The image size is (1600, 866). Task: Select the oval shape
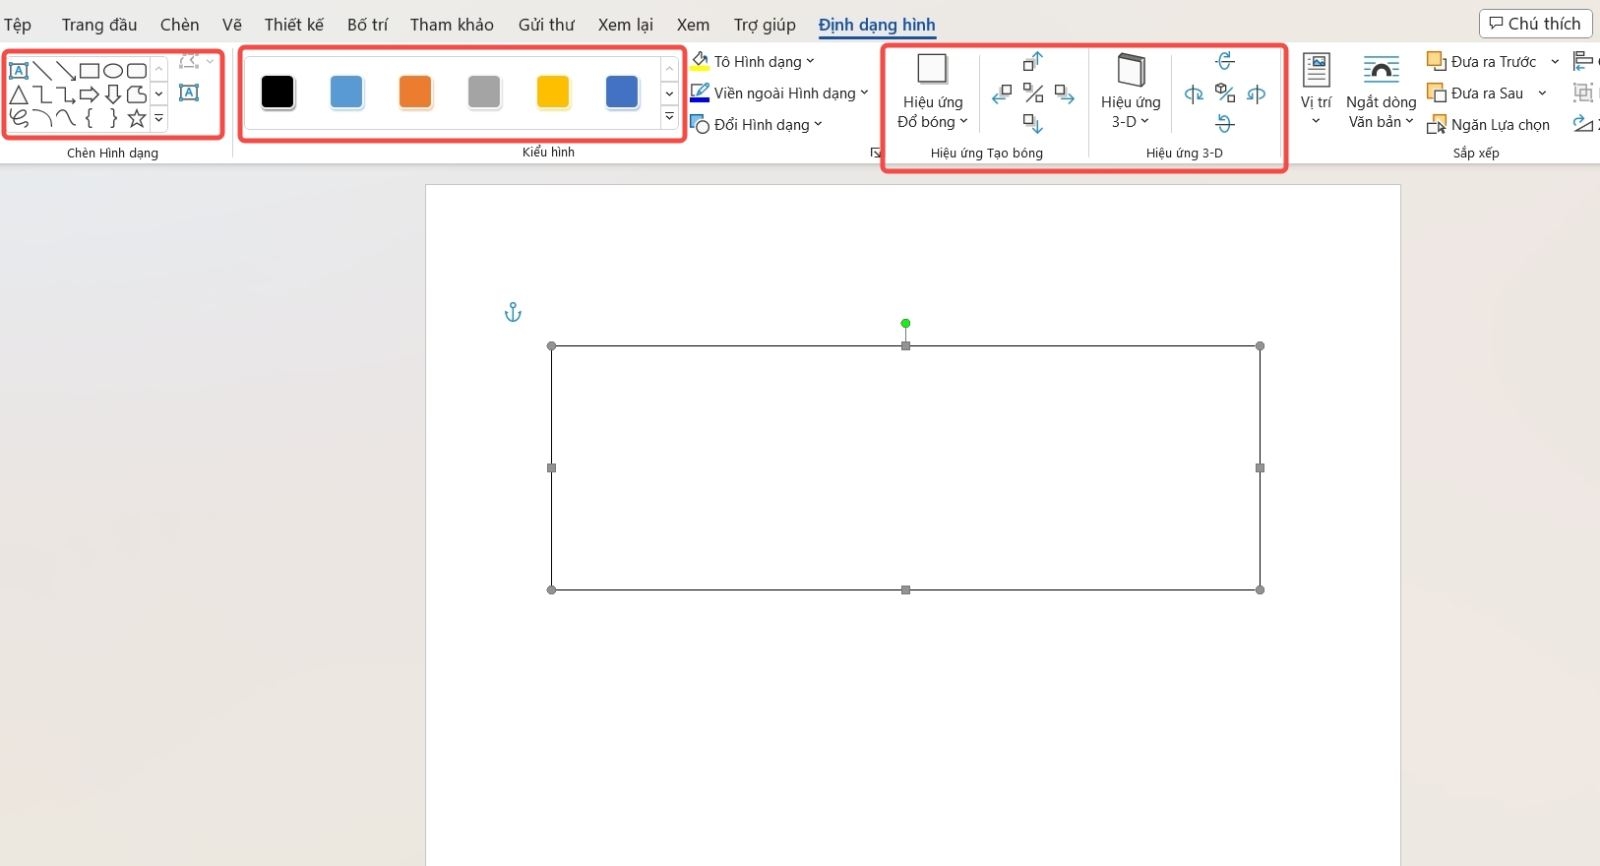113,71
